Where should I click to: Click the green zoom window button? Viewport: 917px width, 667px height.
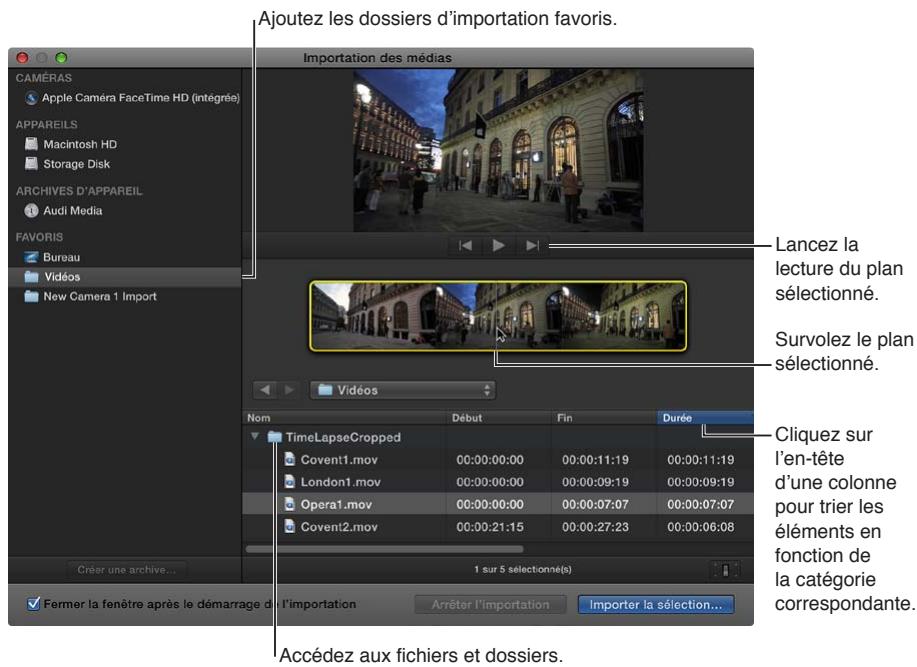tap(61, 57)
